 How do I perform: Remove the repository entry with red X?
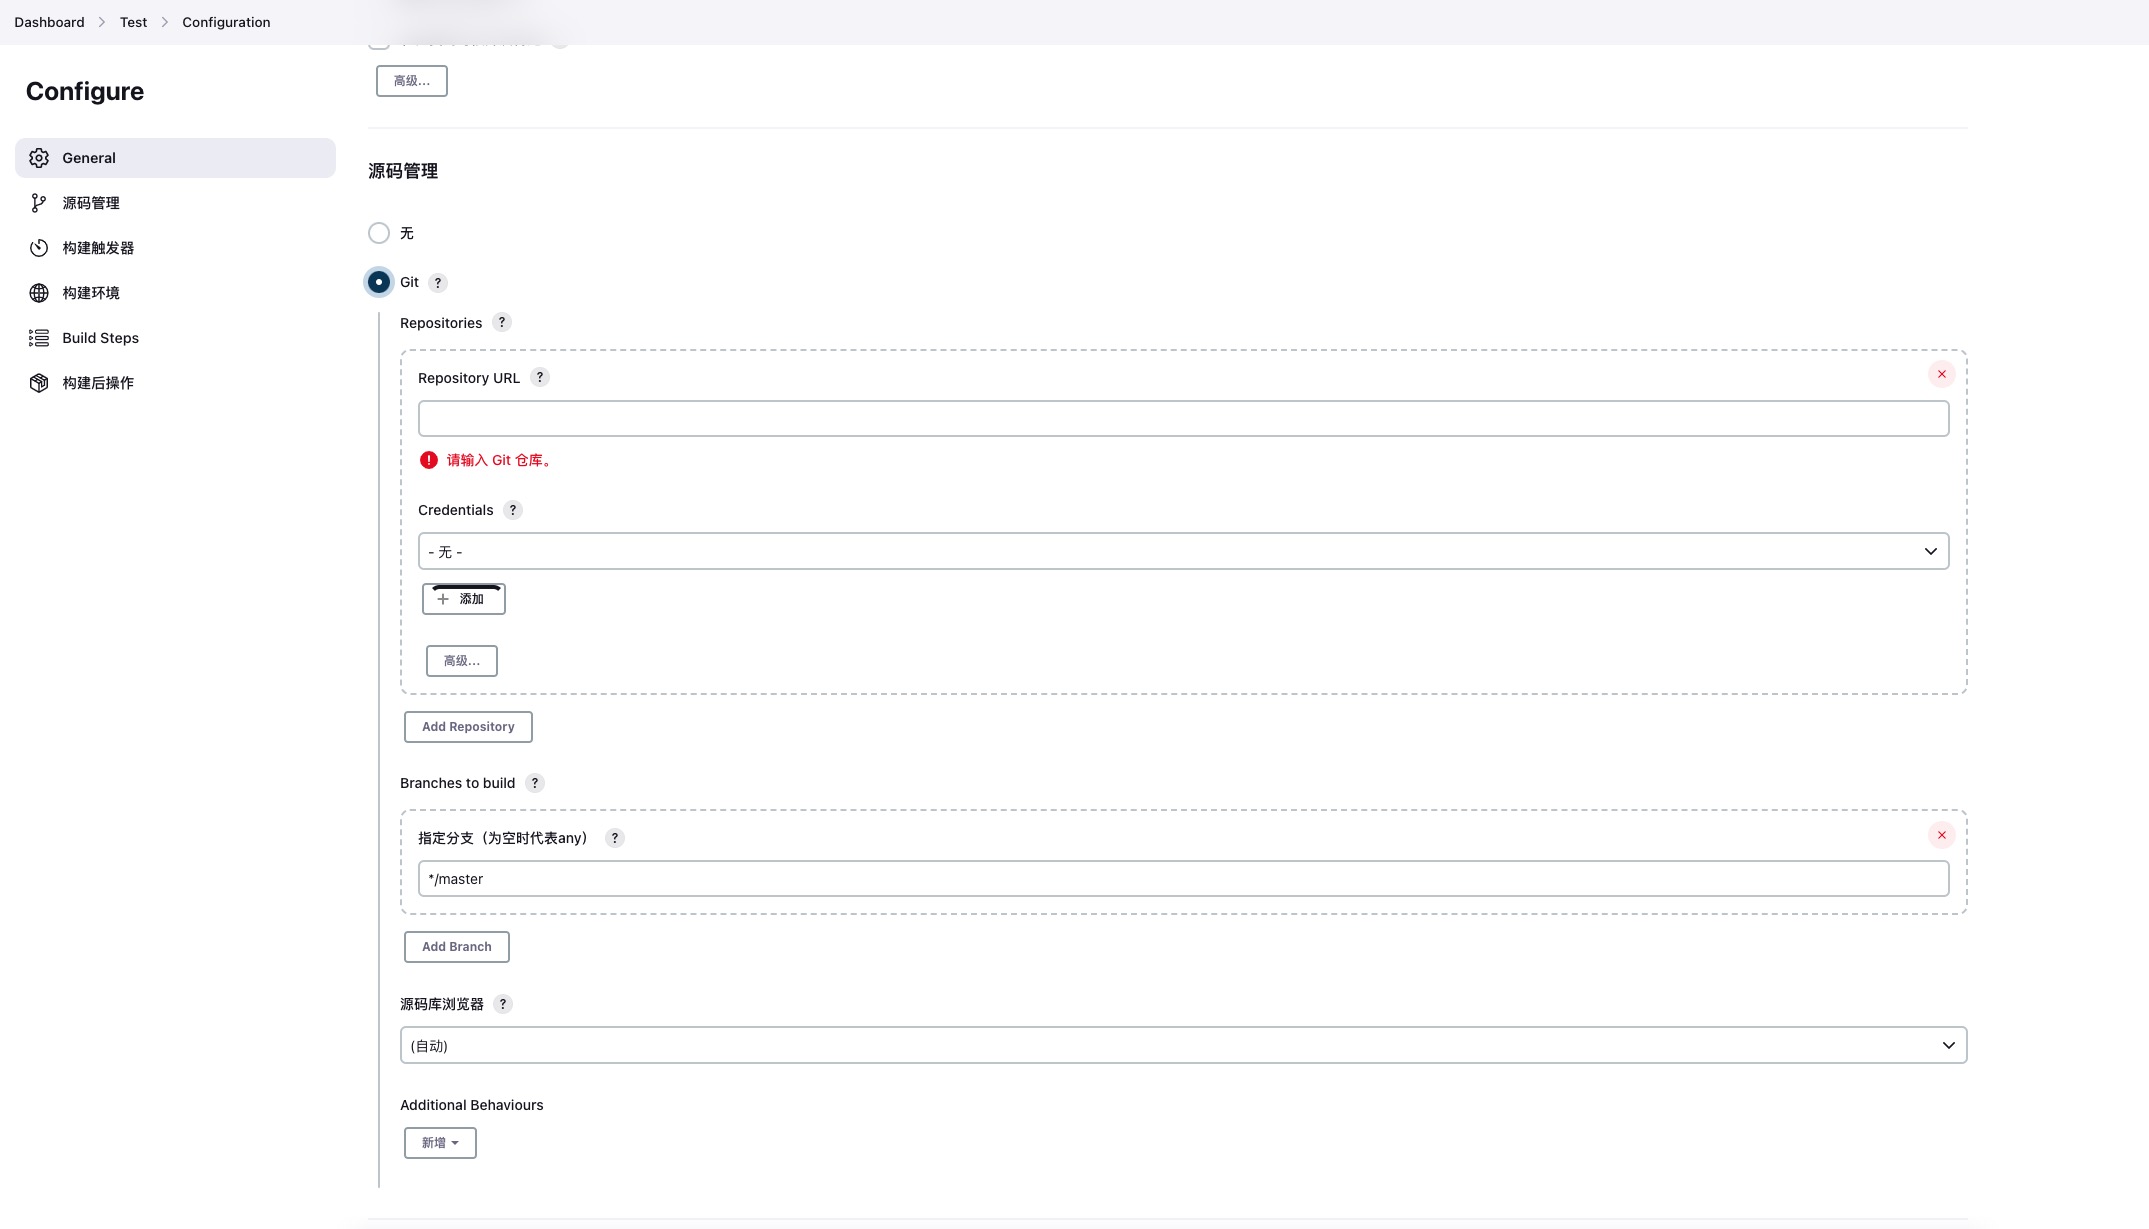tap(1941, 374)
